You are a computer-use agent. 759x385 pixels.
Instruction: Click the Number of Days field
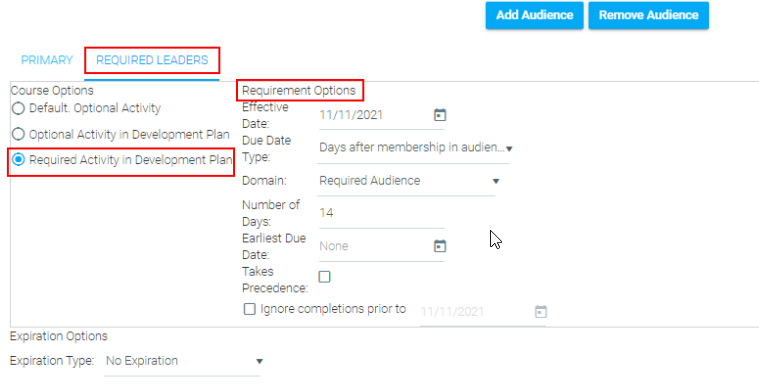click(381, 213)
